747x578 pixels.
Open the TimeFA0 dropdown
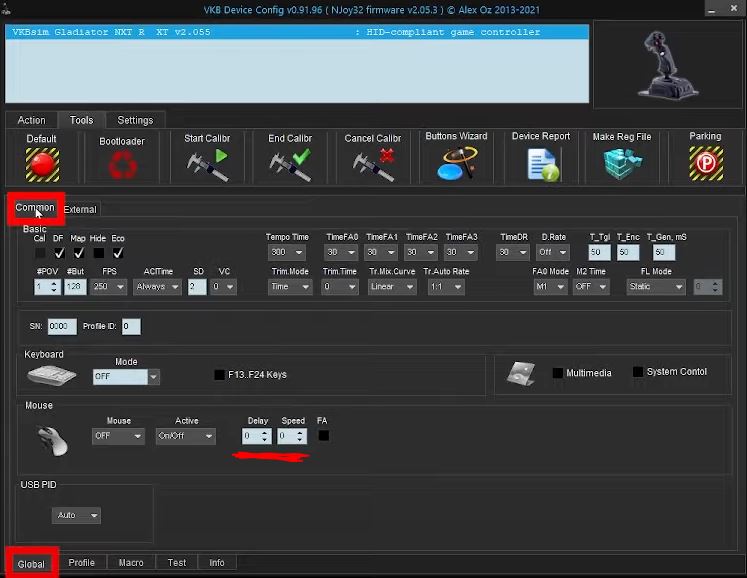(x=341, y=252)
